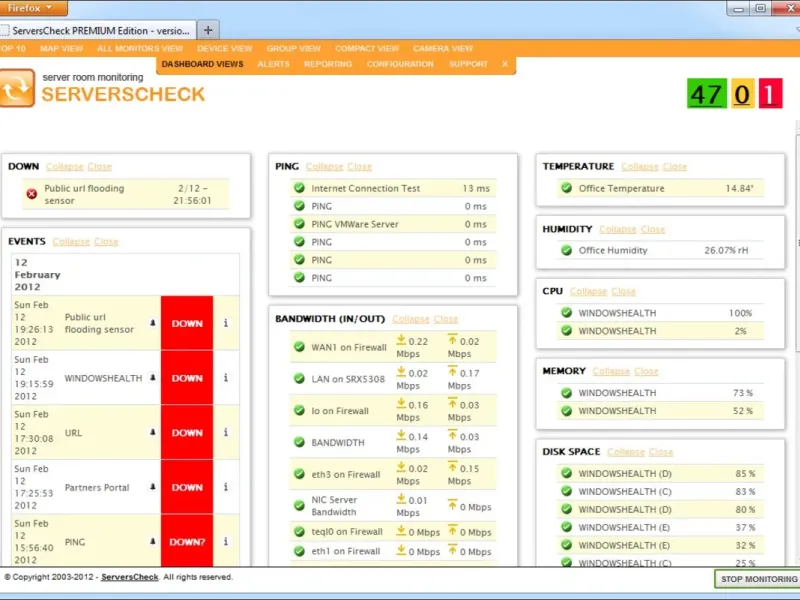Collapse the MEMORY panel
The width and height of the screenshot is (800, 600).
click(x=611, y=371)
